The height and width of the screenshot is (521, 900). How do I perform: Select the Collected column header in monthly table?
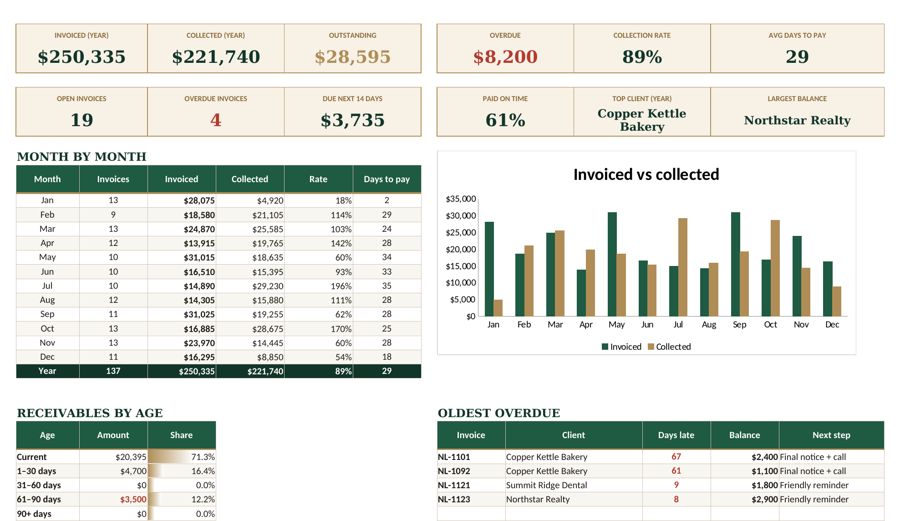point(250,179)
